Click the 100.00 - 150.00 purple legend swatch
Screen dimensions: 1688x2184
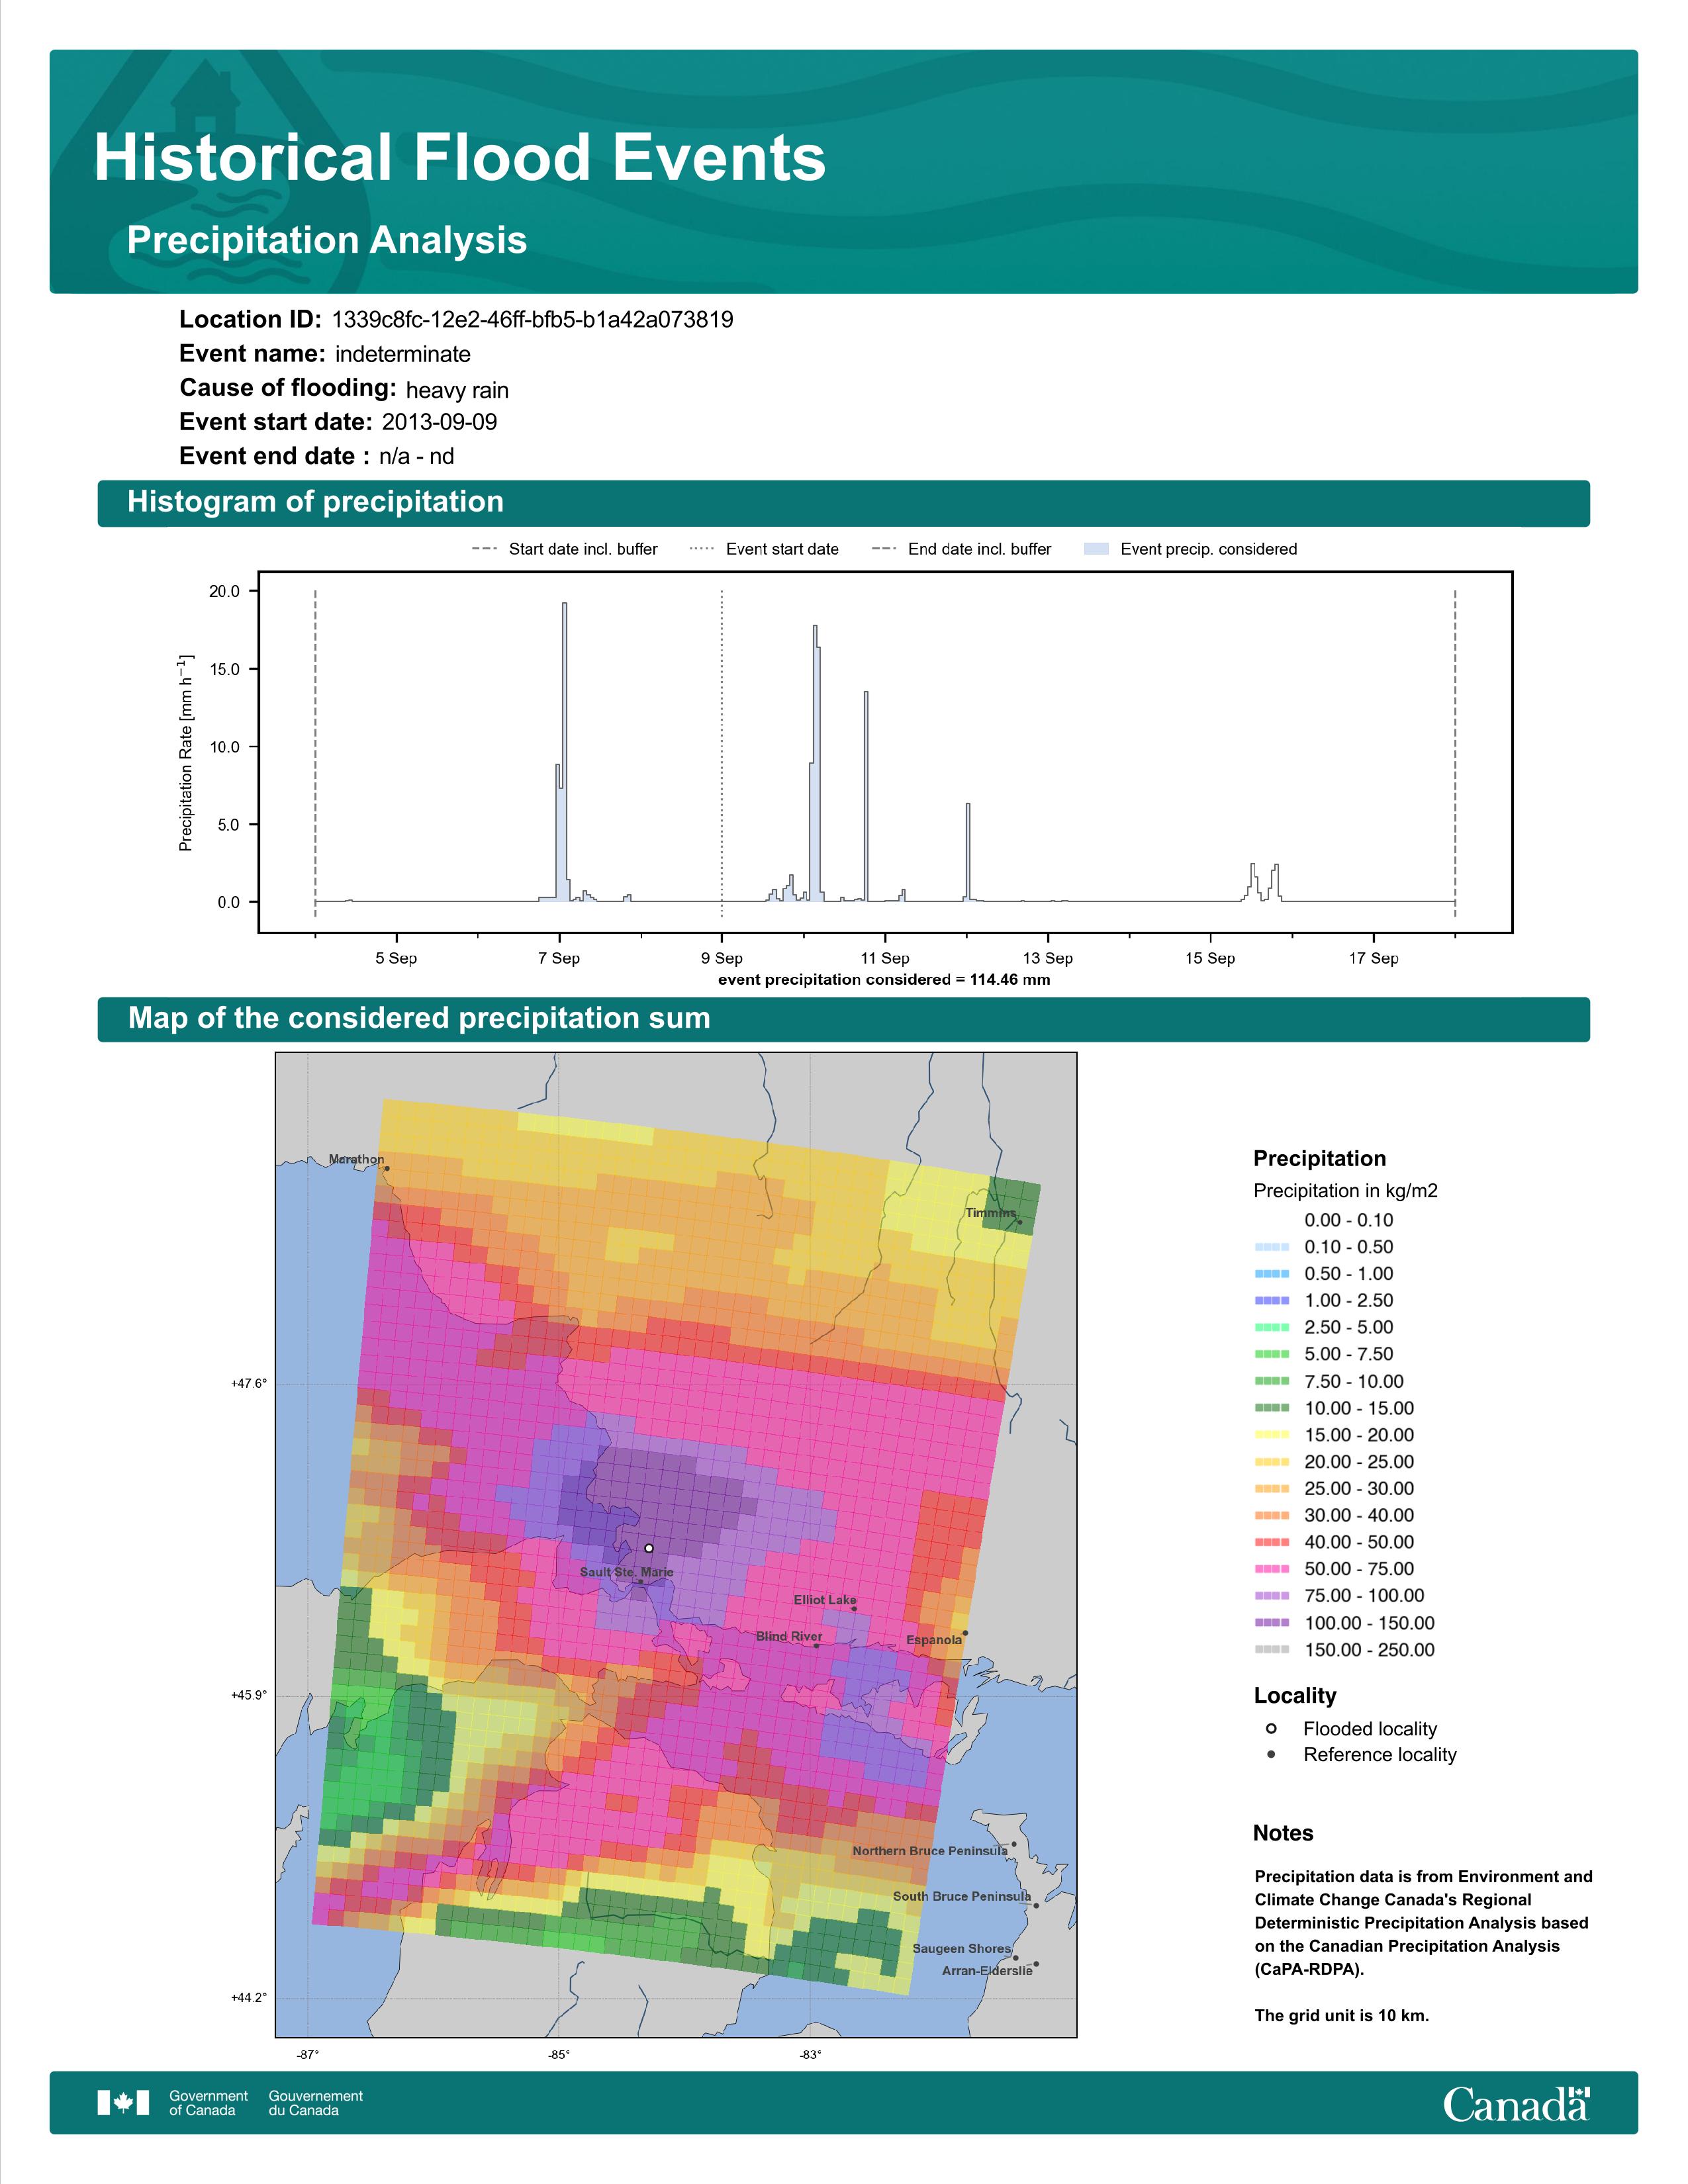(x=1271, y=1623)
